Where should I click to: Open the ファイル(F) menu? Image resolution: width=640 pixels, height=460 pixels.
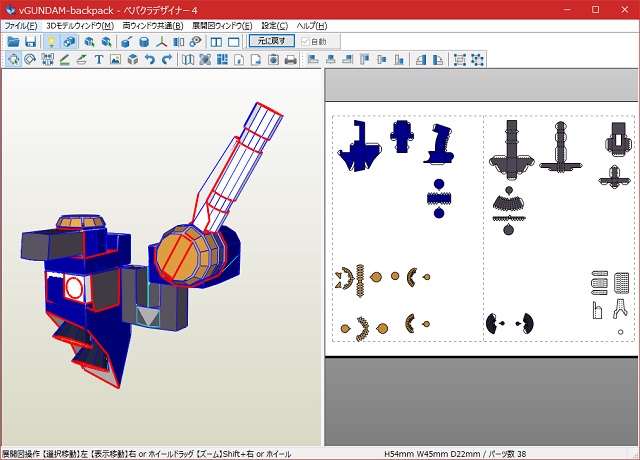tap(21, 26)
